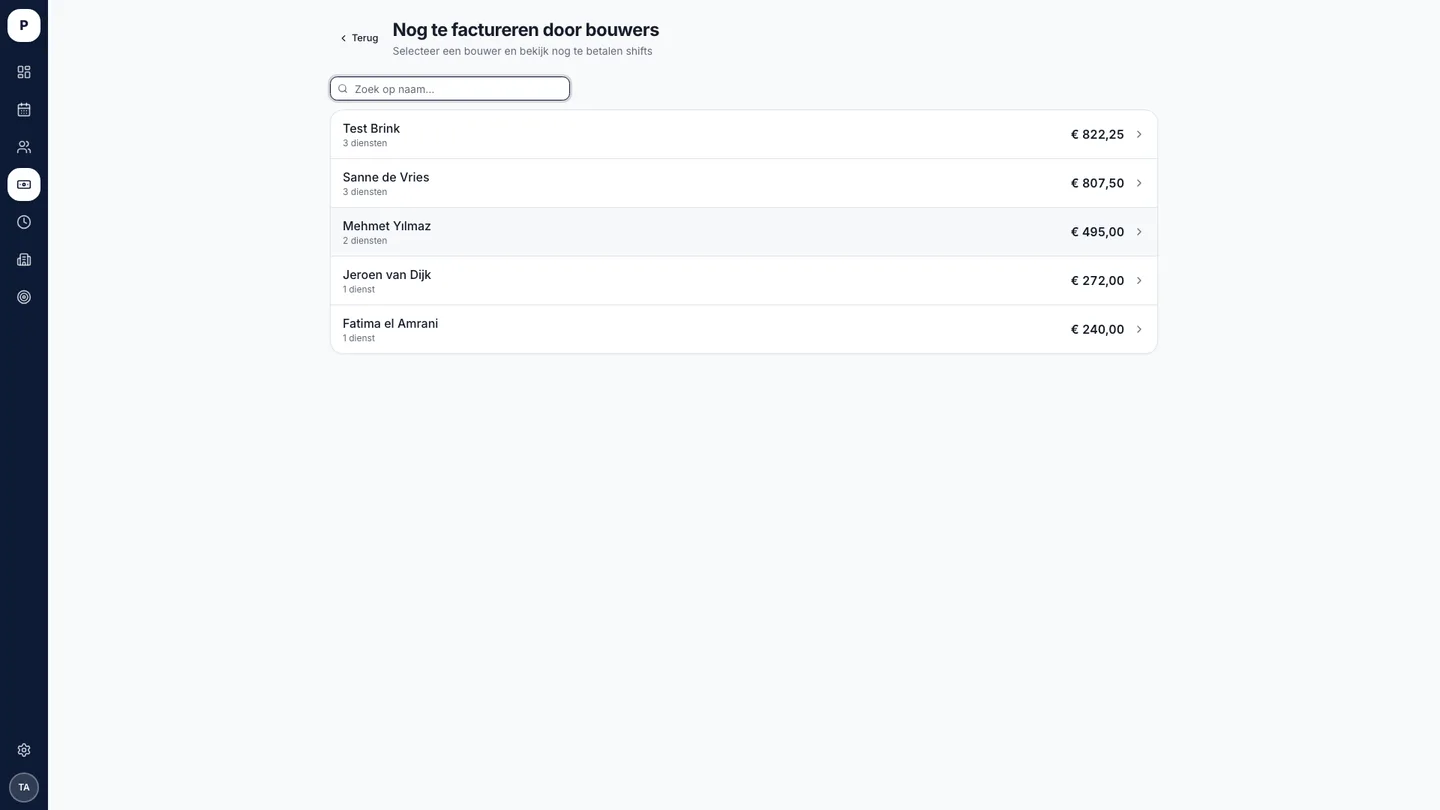Click the subtitle 'Selecteer een bouwer en bekijk'
Viewport: 1440px width, 810px height.
click(x=471, y=51)
